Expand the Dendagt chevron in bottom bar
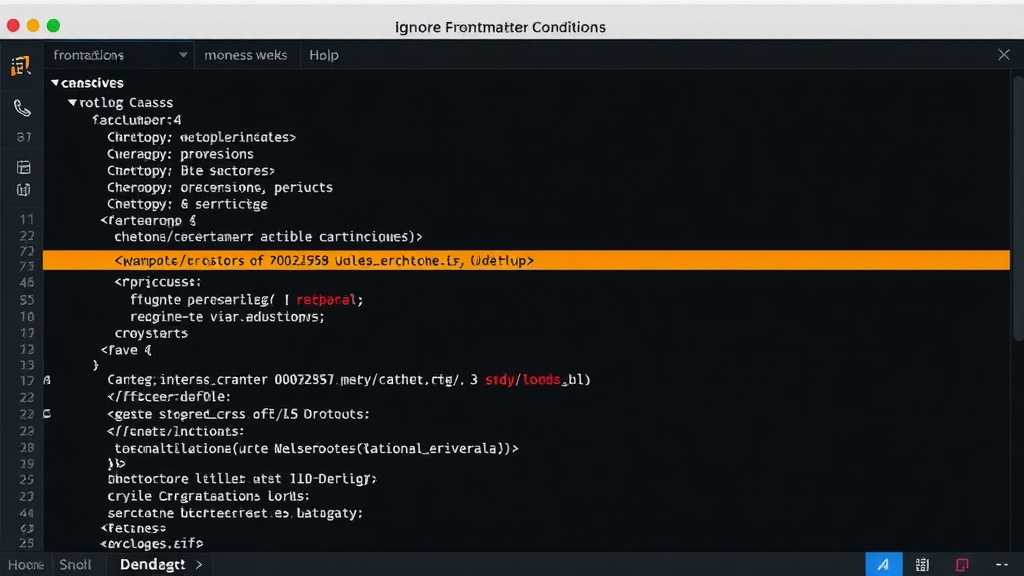The width and height of the screenshot is (1024, 576). (x=199, y=565)
